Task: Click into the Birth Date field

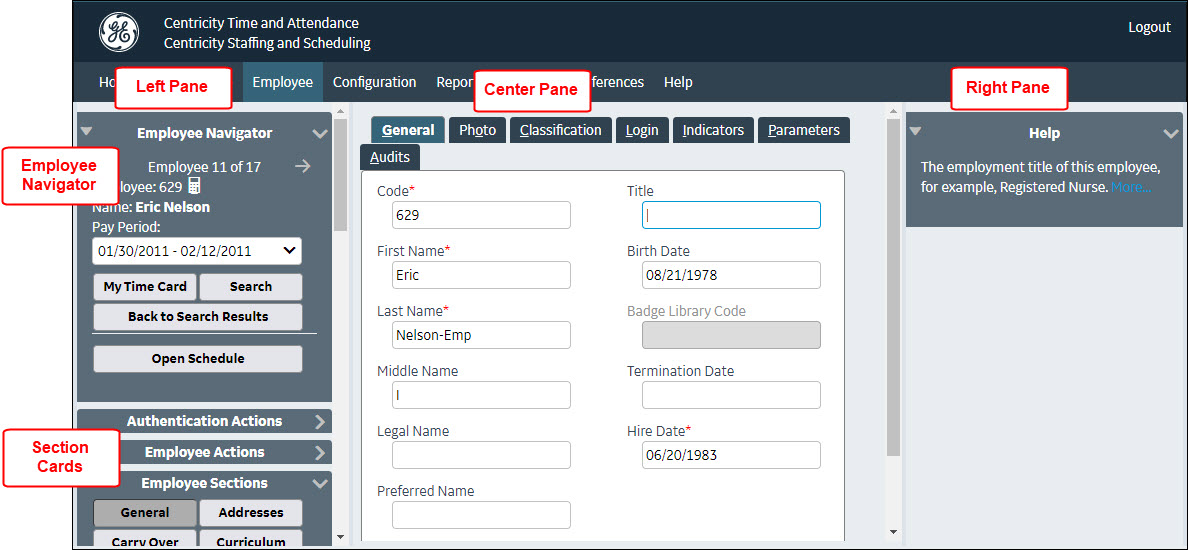Action: [731, 275]
